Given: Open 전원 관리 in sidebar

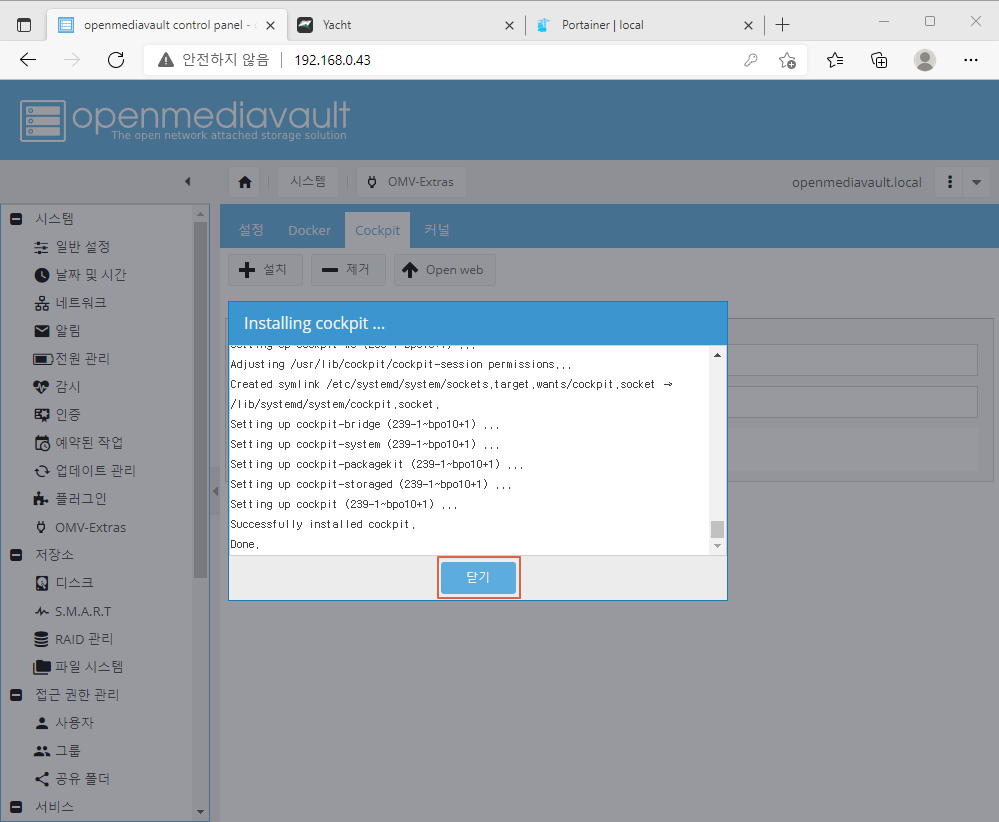Looking at the screenshot, I should click(82, 359).
